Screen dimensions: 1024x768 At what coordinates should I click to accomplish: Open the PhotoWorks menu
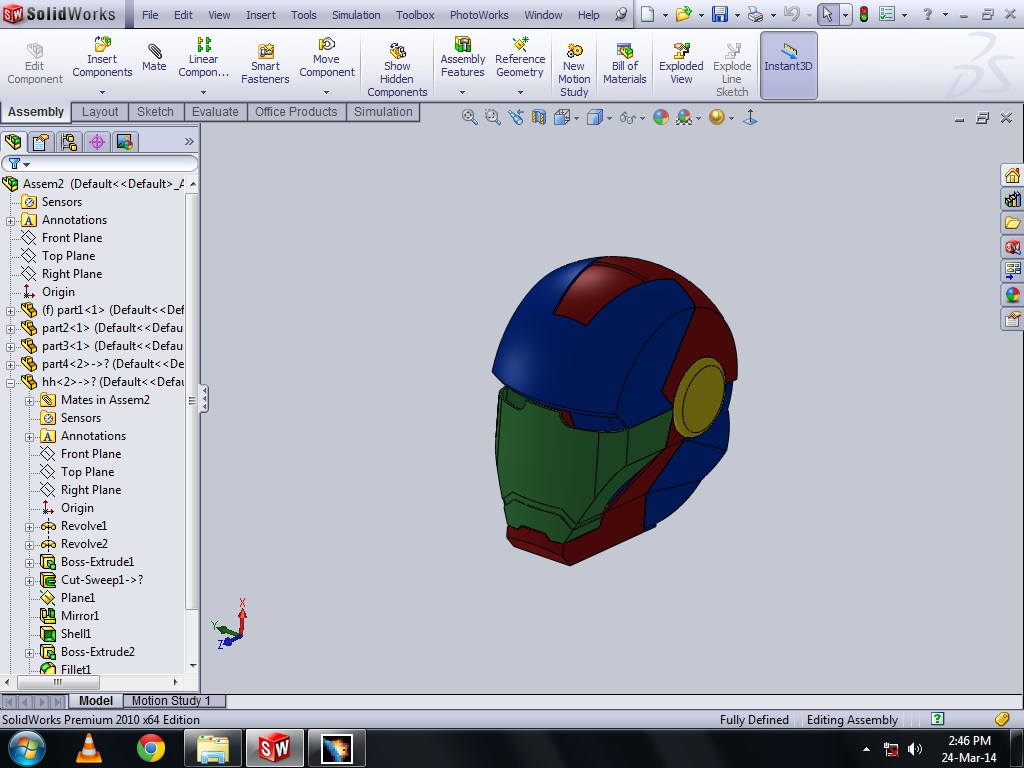479,15
